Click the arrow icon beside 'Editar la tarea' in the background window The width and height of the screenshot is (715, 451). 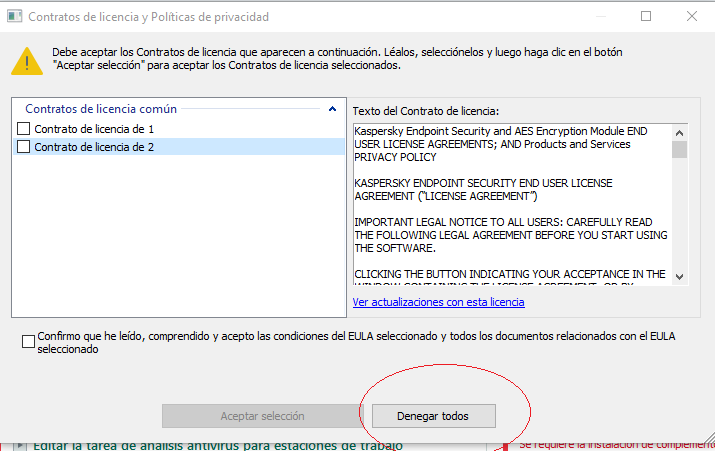(20, 446)
